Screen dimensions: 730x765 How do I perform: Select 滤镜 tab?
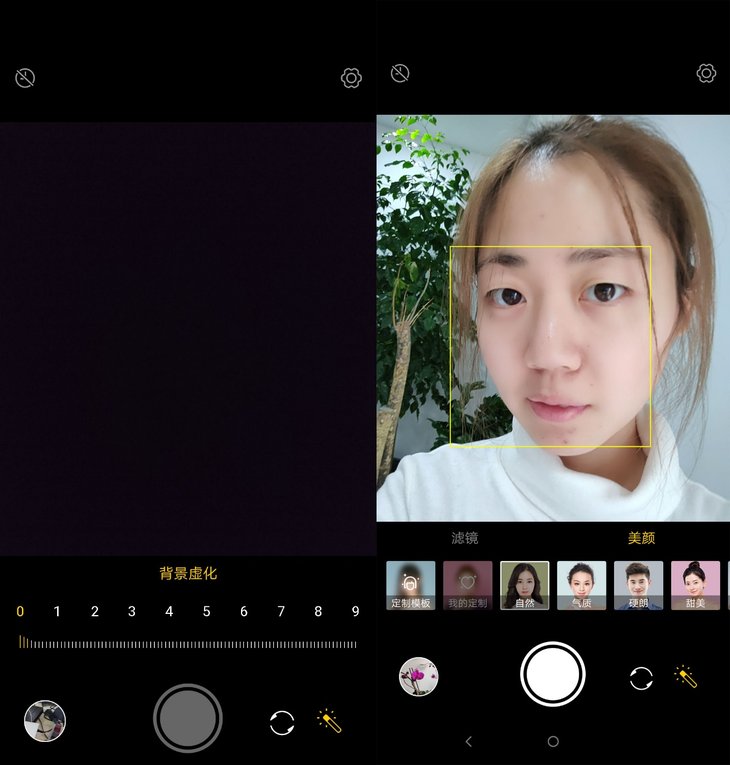click(x=465, y=538)
